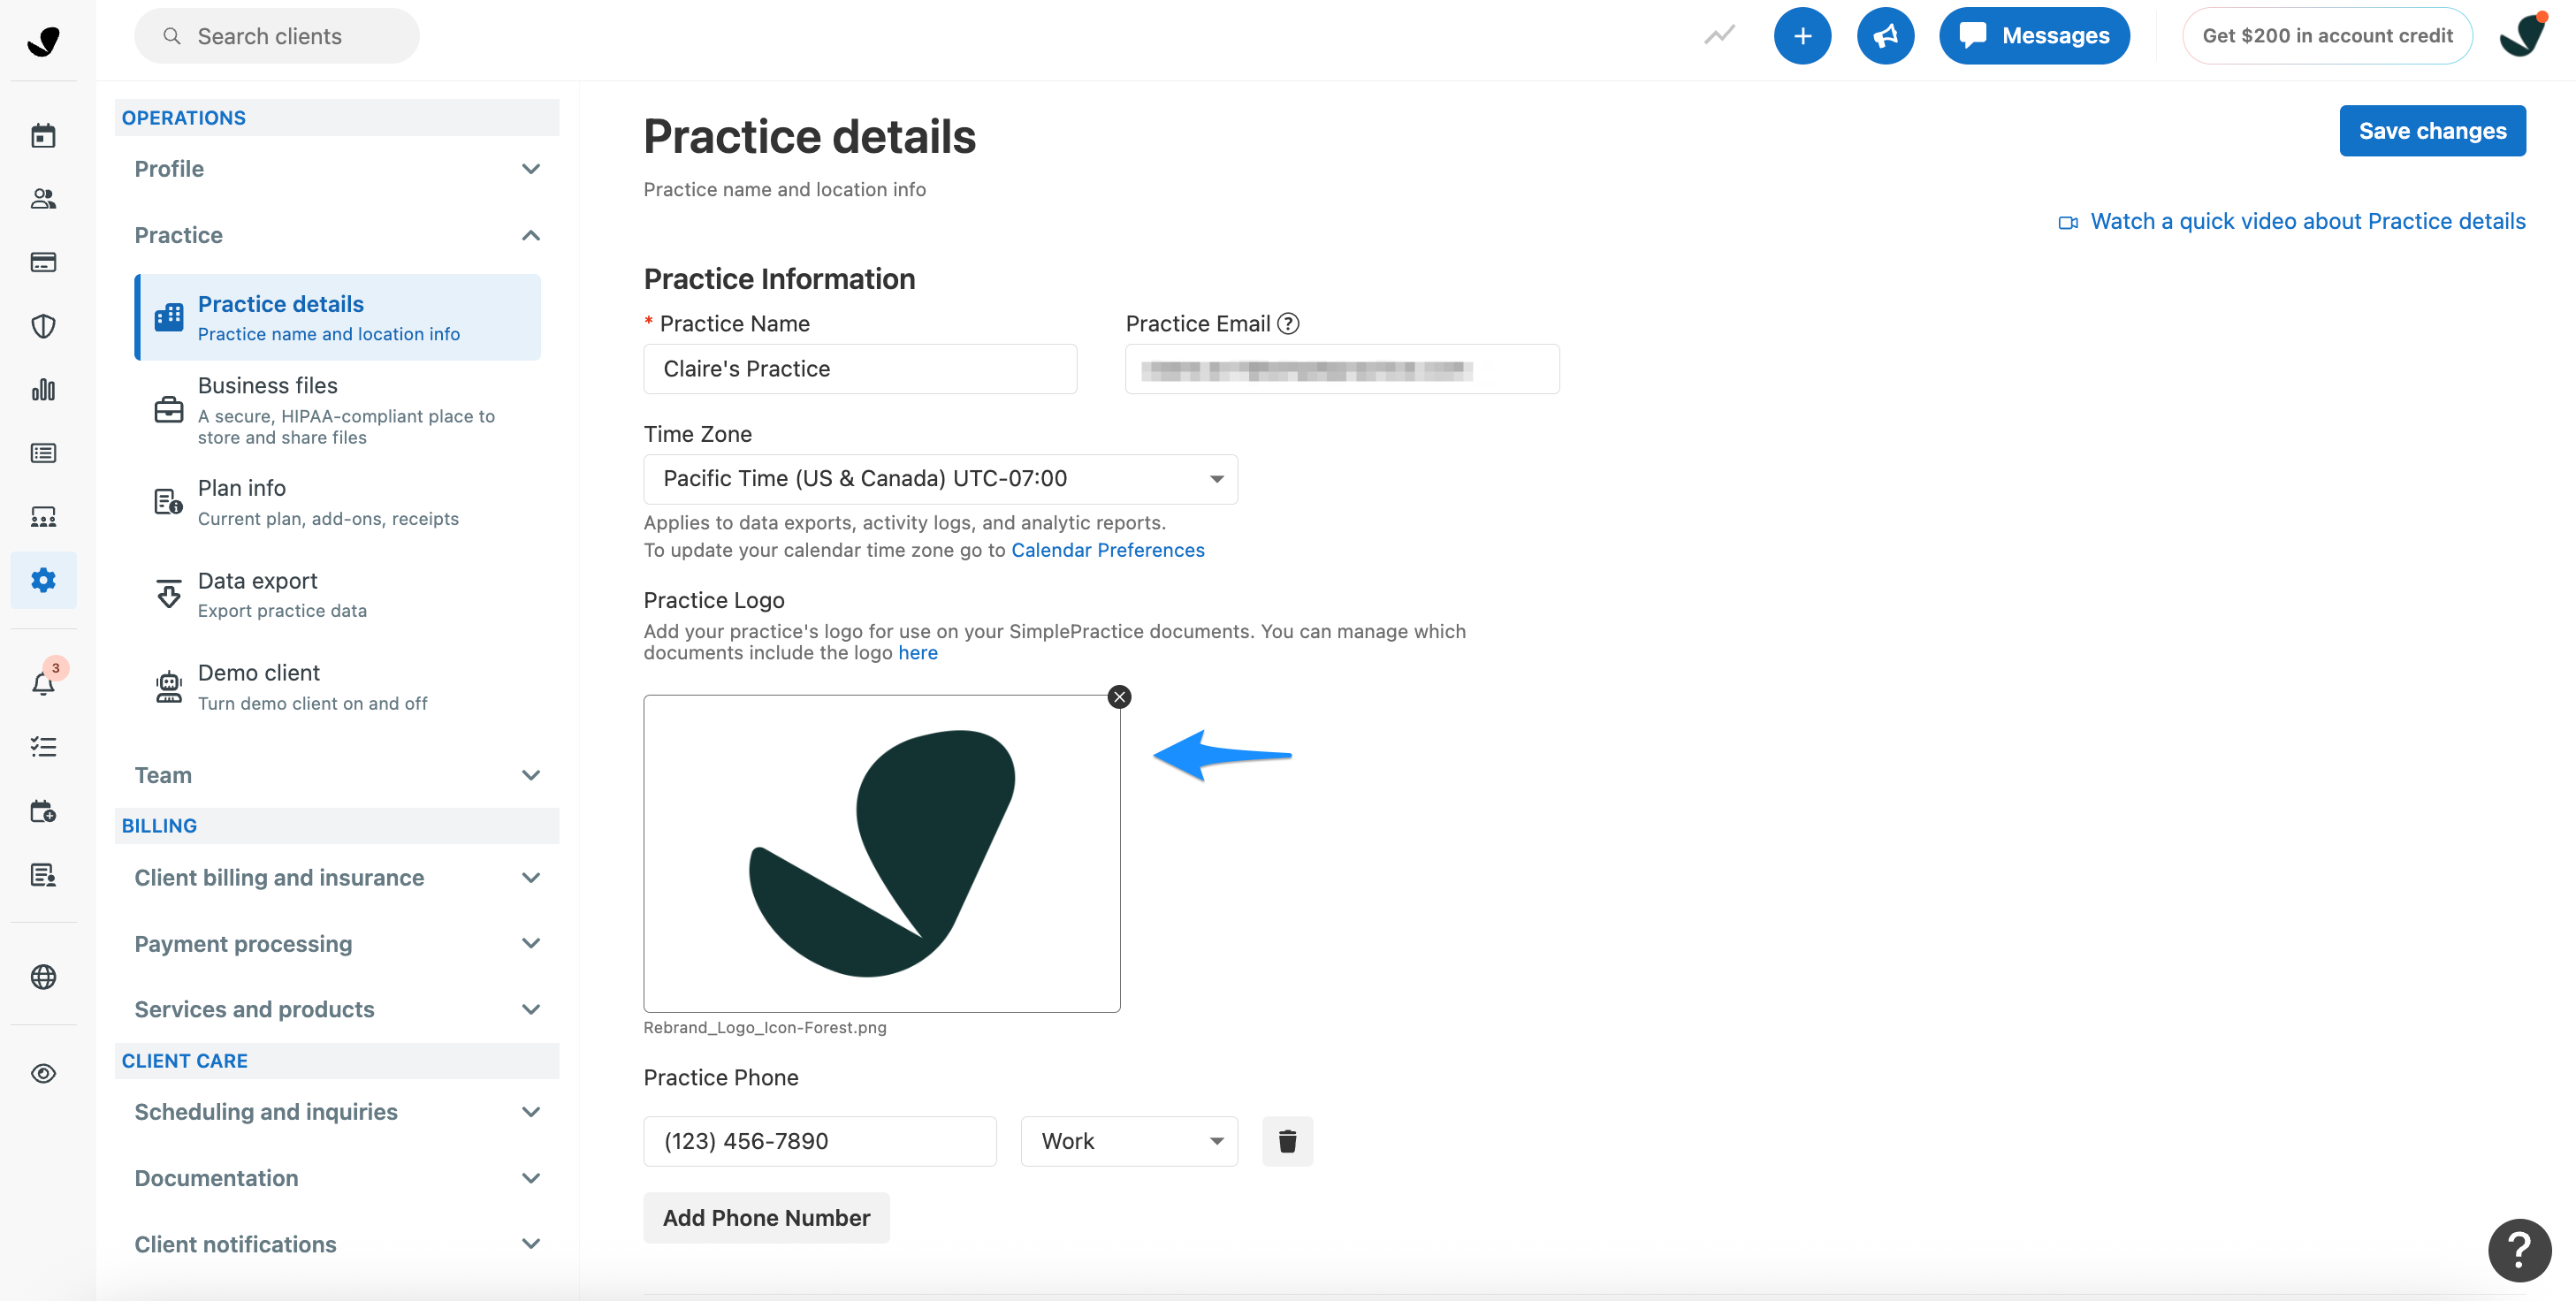
Task: Open the clients people icon in sidebar
Action: point(43,199)
